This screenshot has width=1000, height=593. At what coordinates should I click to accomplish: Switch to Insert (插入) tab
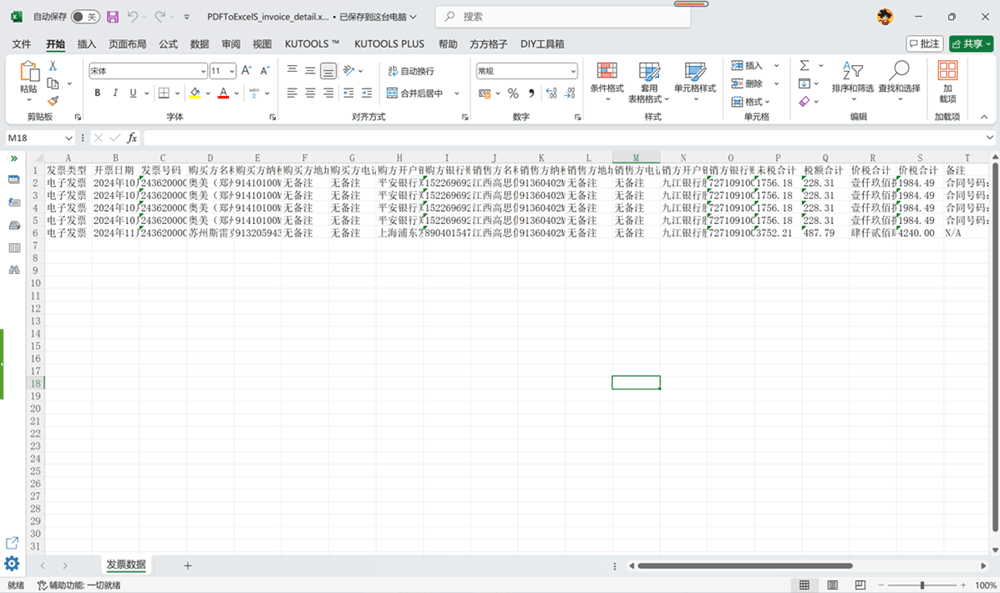click(x=86, y=44)
